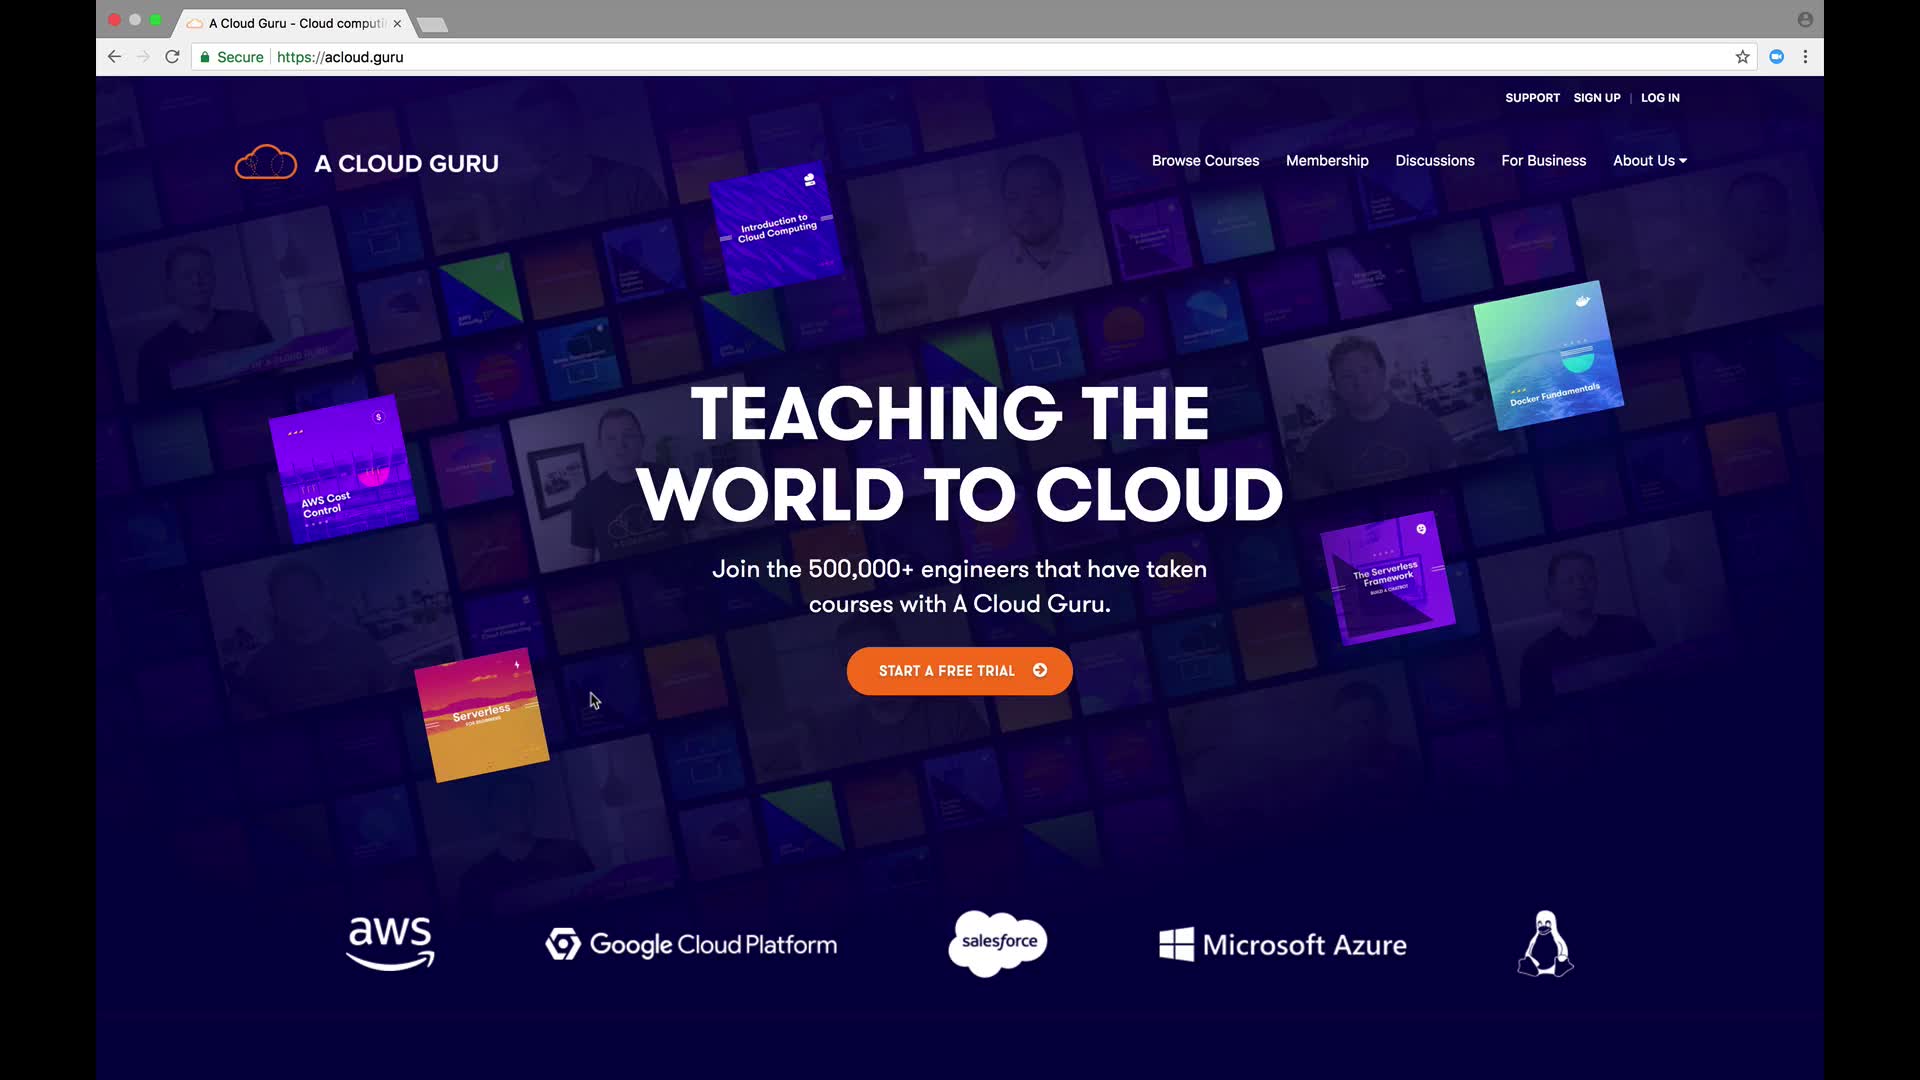This screenshot has width=1920, height=1080.
Task: Click the Google Cloud Platform logo
Action: [691, 944]
